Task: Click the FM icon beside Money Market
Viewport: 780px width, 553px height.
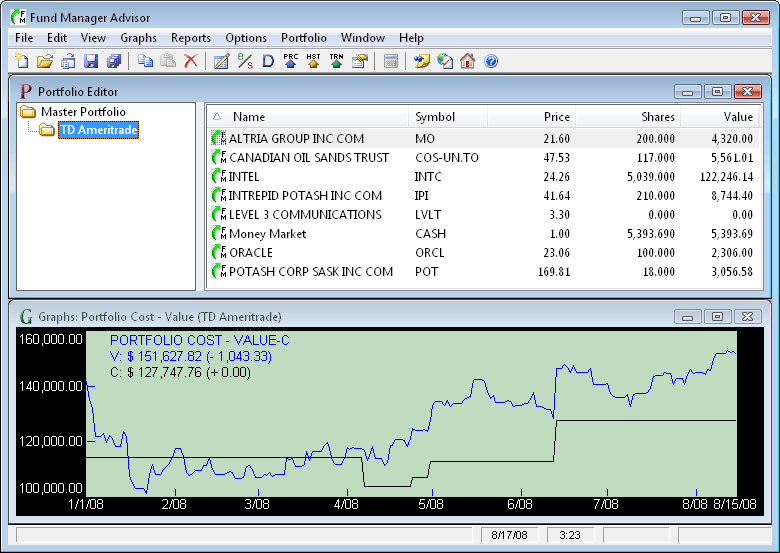Action: [x=219, y=234]
